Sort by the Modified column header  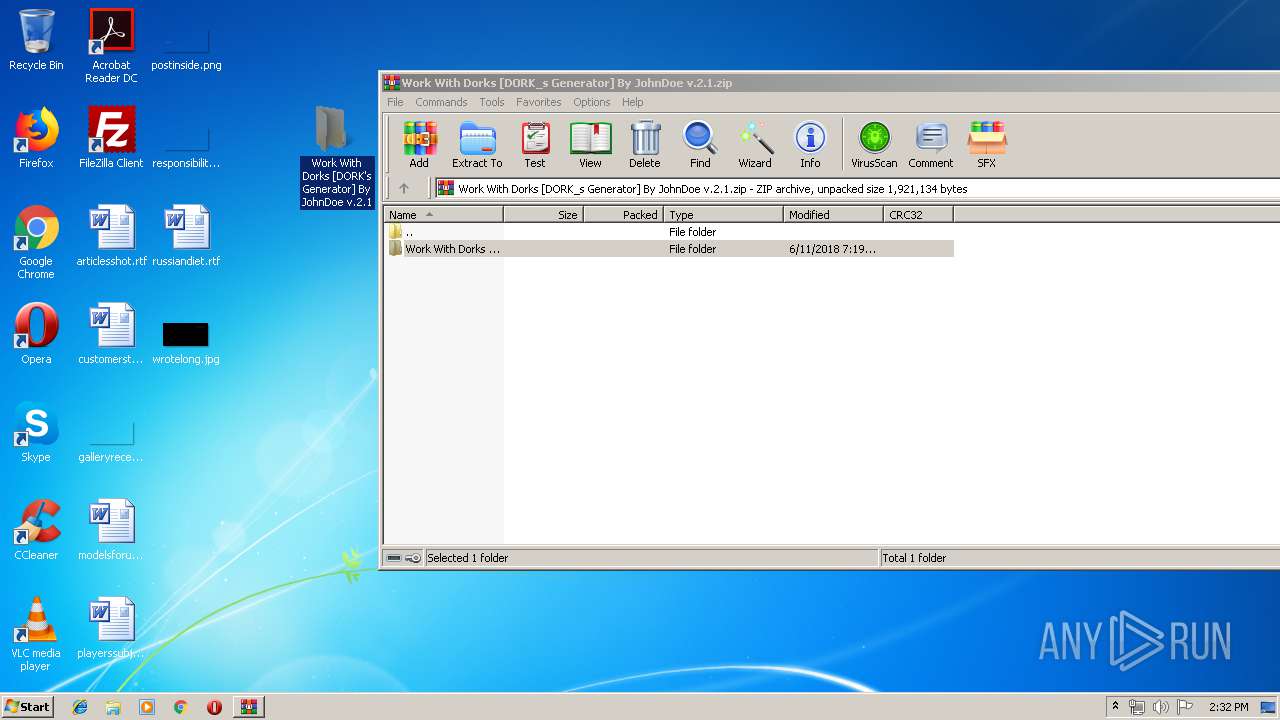[834, 215]
